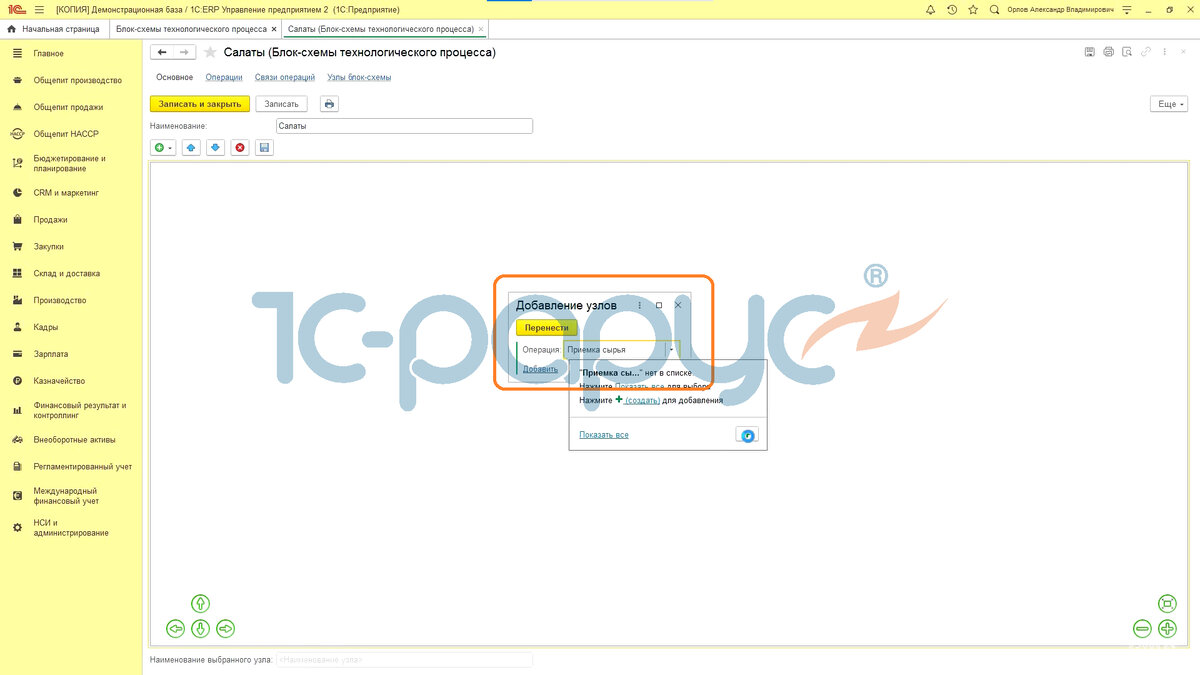Open the history clock icon
This screenshot has width=1200, height=675.
952,9
